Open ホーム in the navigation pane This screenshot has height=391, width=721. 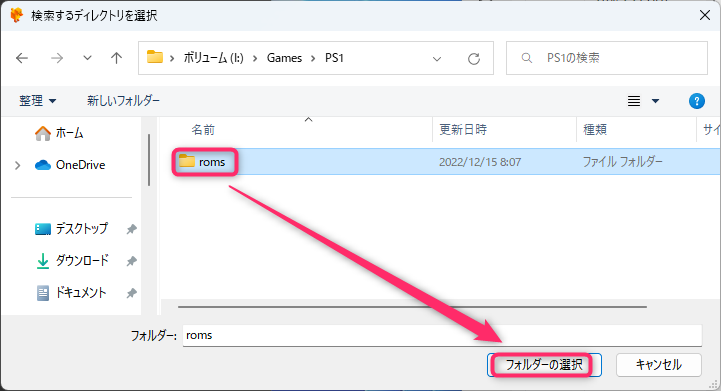[59, 133]
